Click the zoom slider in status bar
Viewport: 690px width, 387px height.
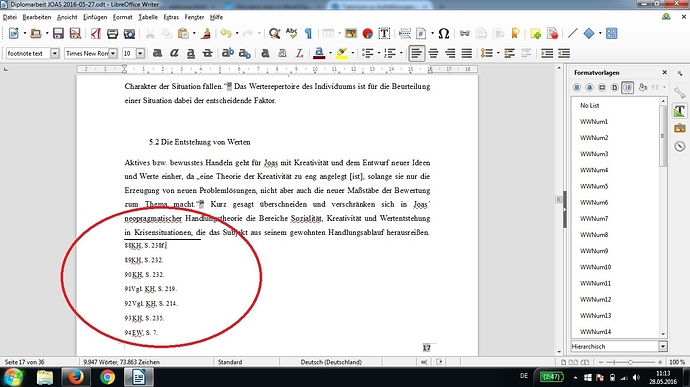pos(630,362)
